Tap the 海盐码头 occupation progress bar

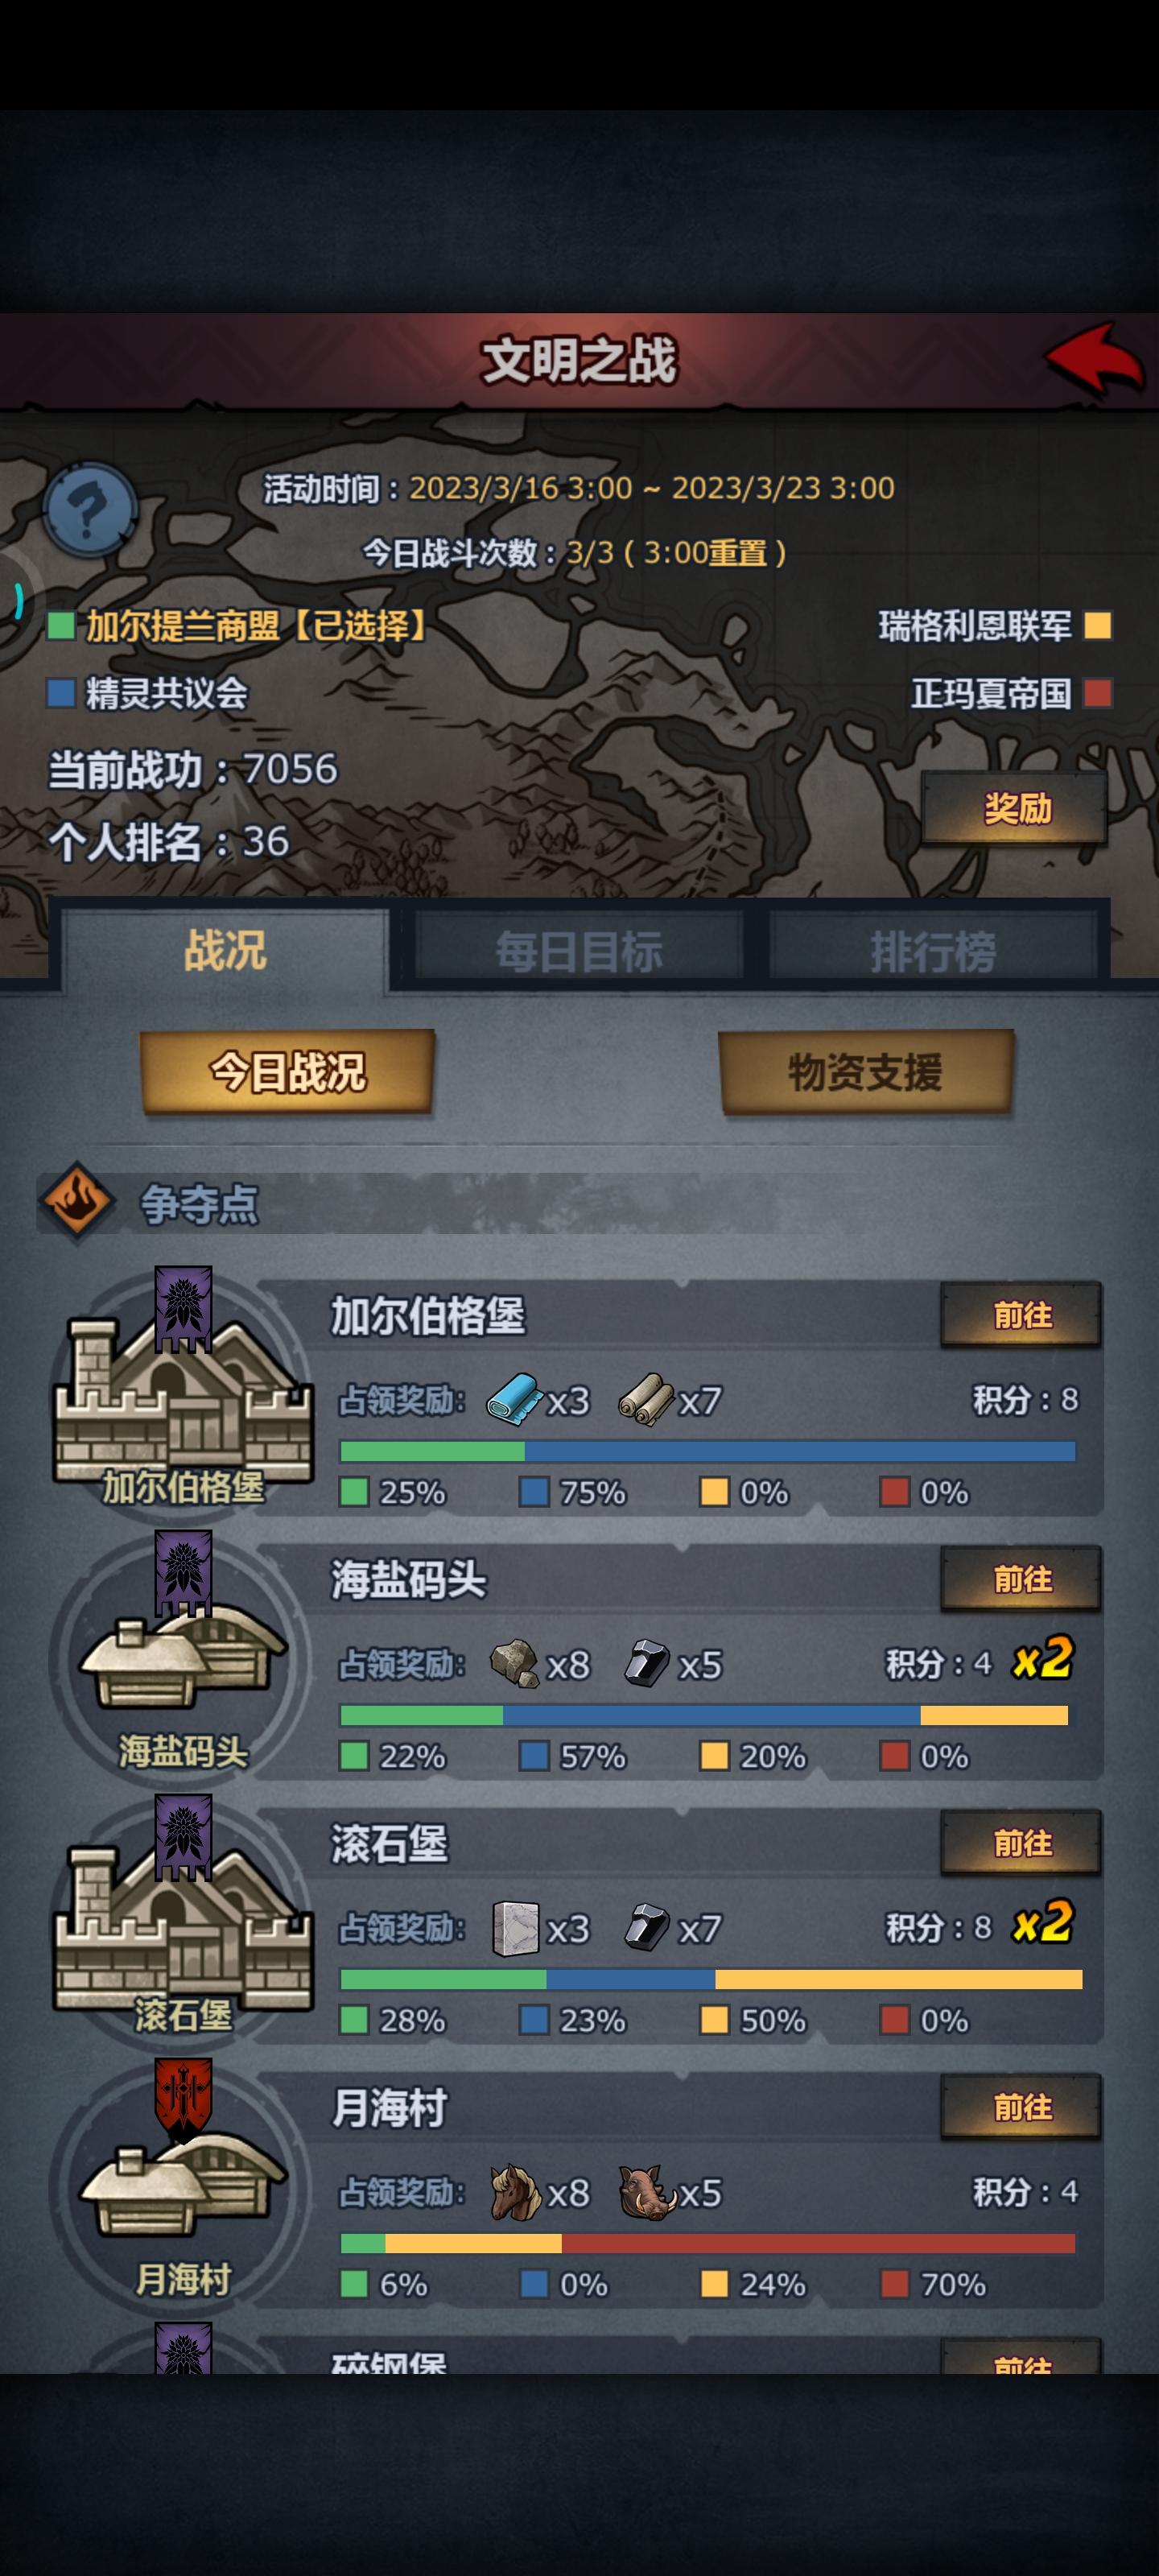(x=705, y=1715)
